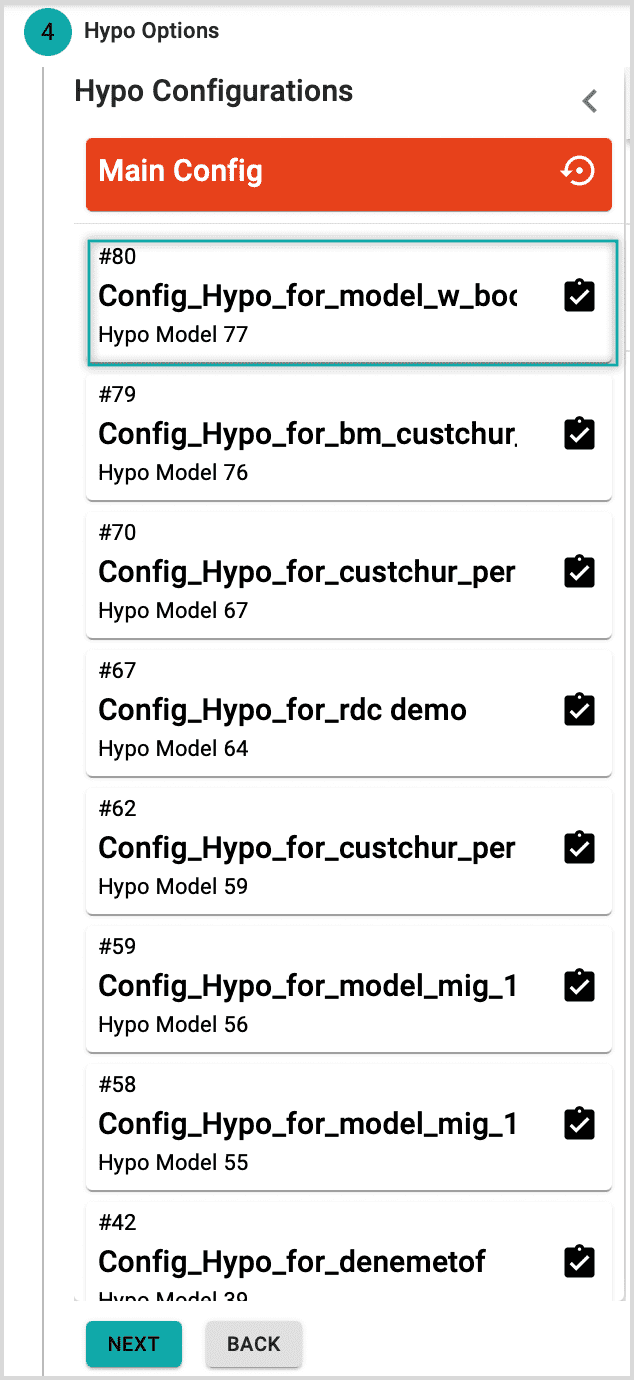634x1380 pixels.
Task: Click clipboard-check icon for config #59
Action: (580, 985)
